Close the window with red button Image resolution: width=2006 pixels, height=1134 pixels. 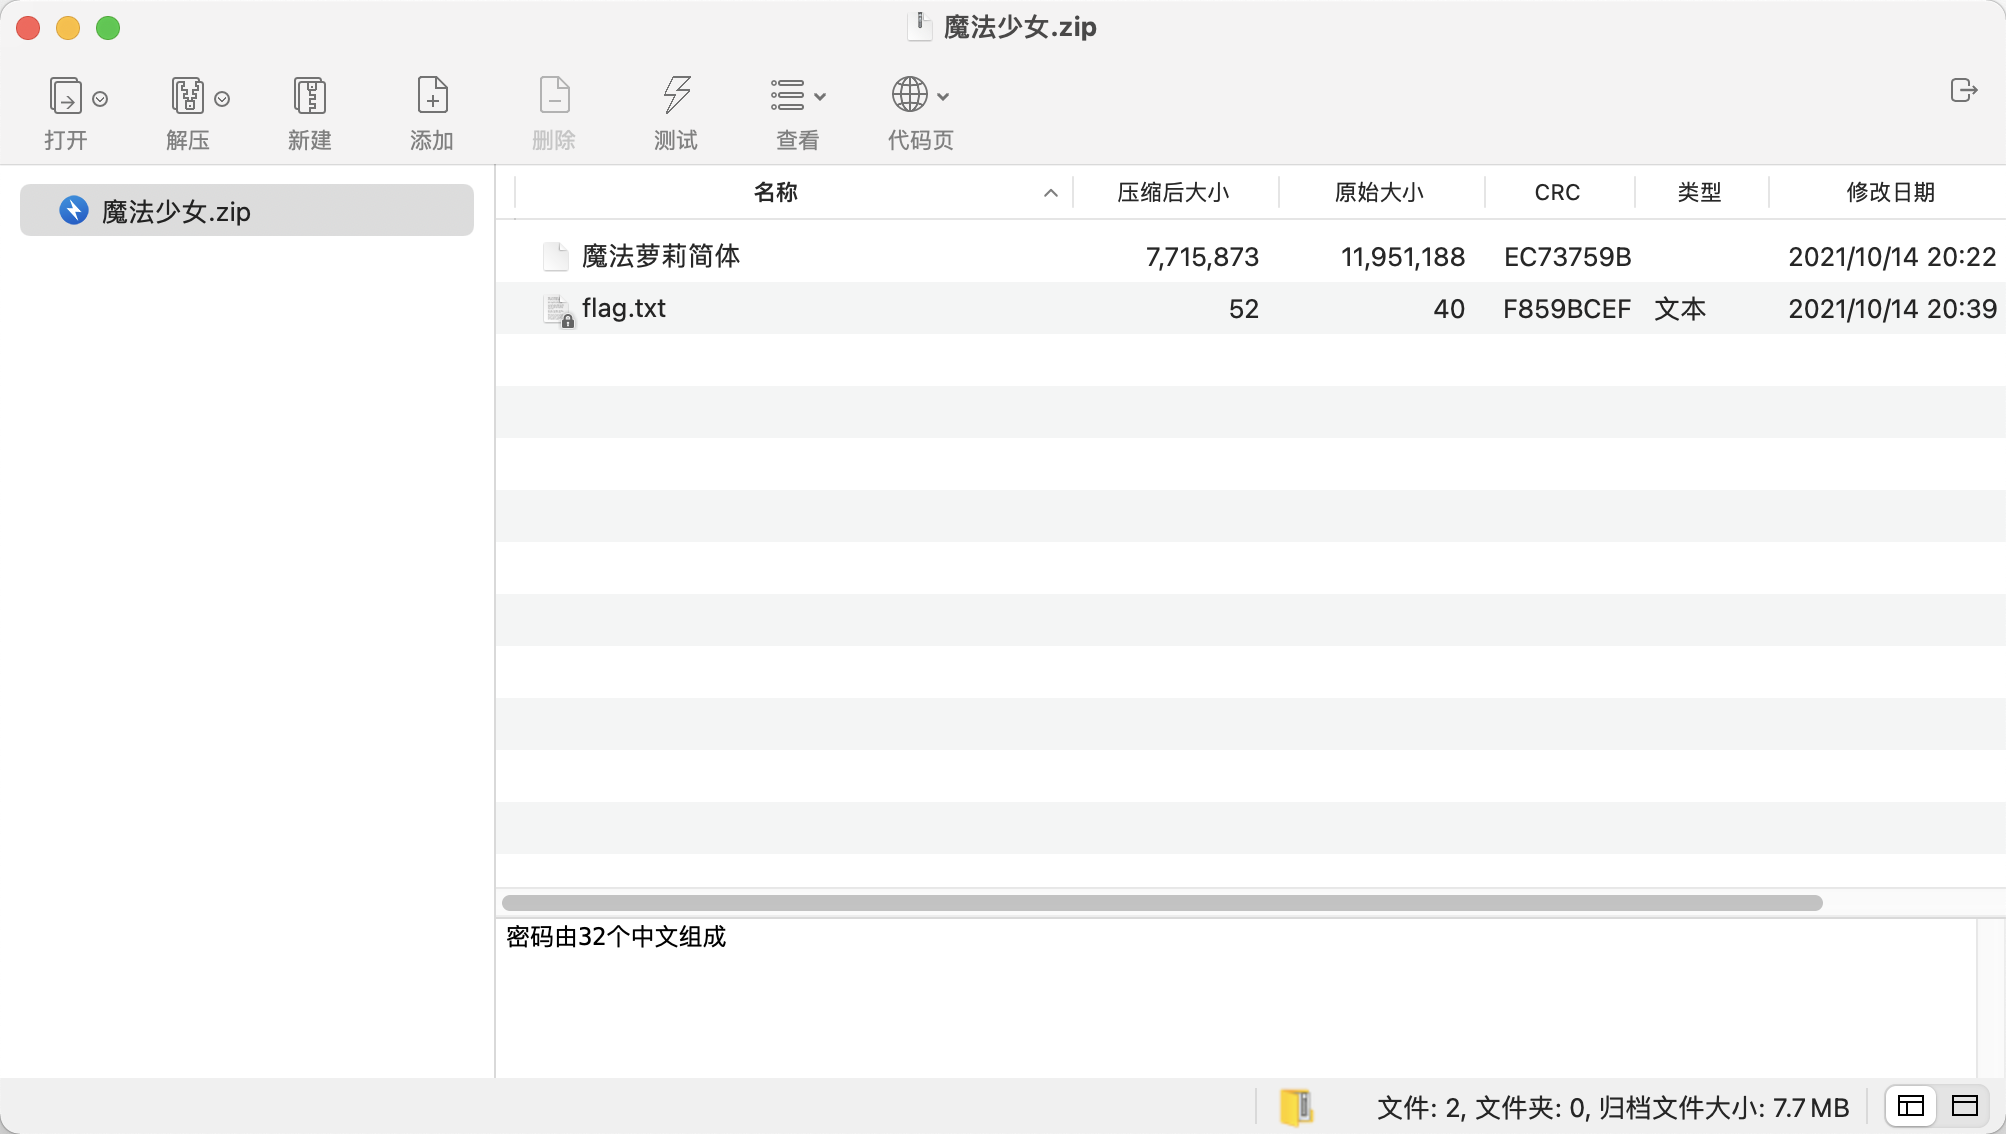pyautogui.click(x=28, y=28)
